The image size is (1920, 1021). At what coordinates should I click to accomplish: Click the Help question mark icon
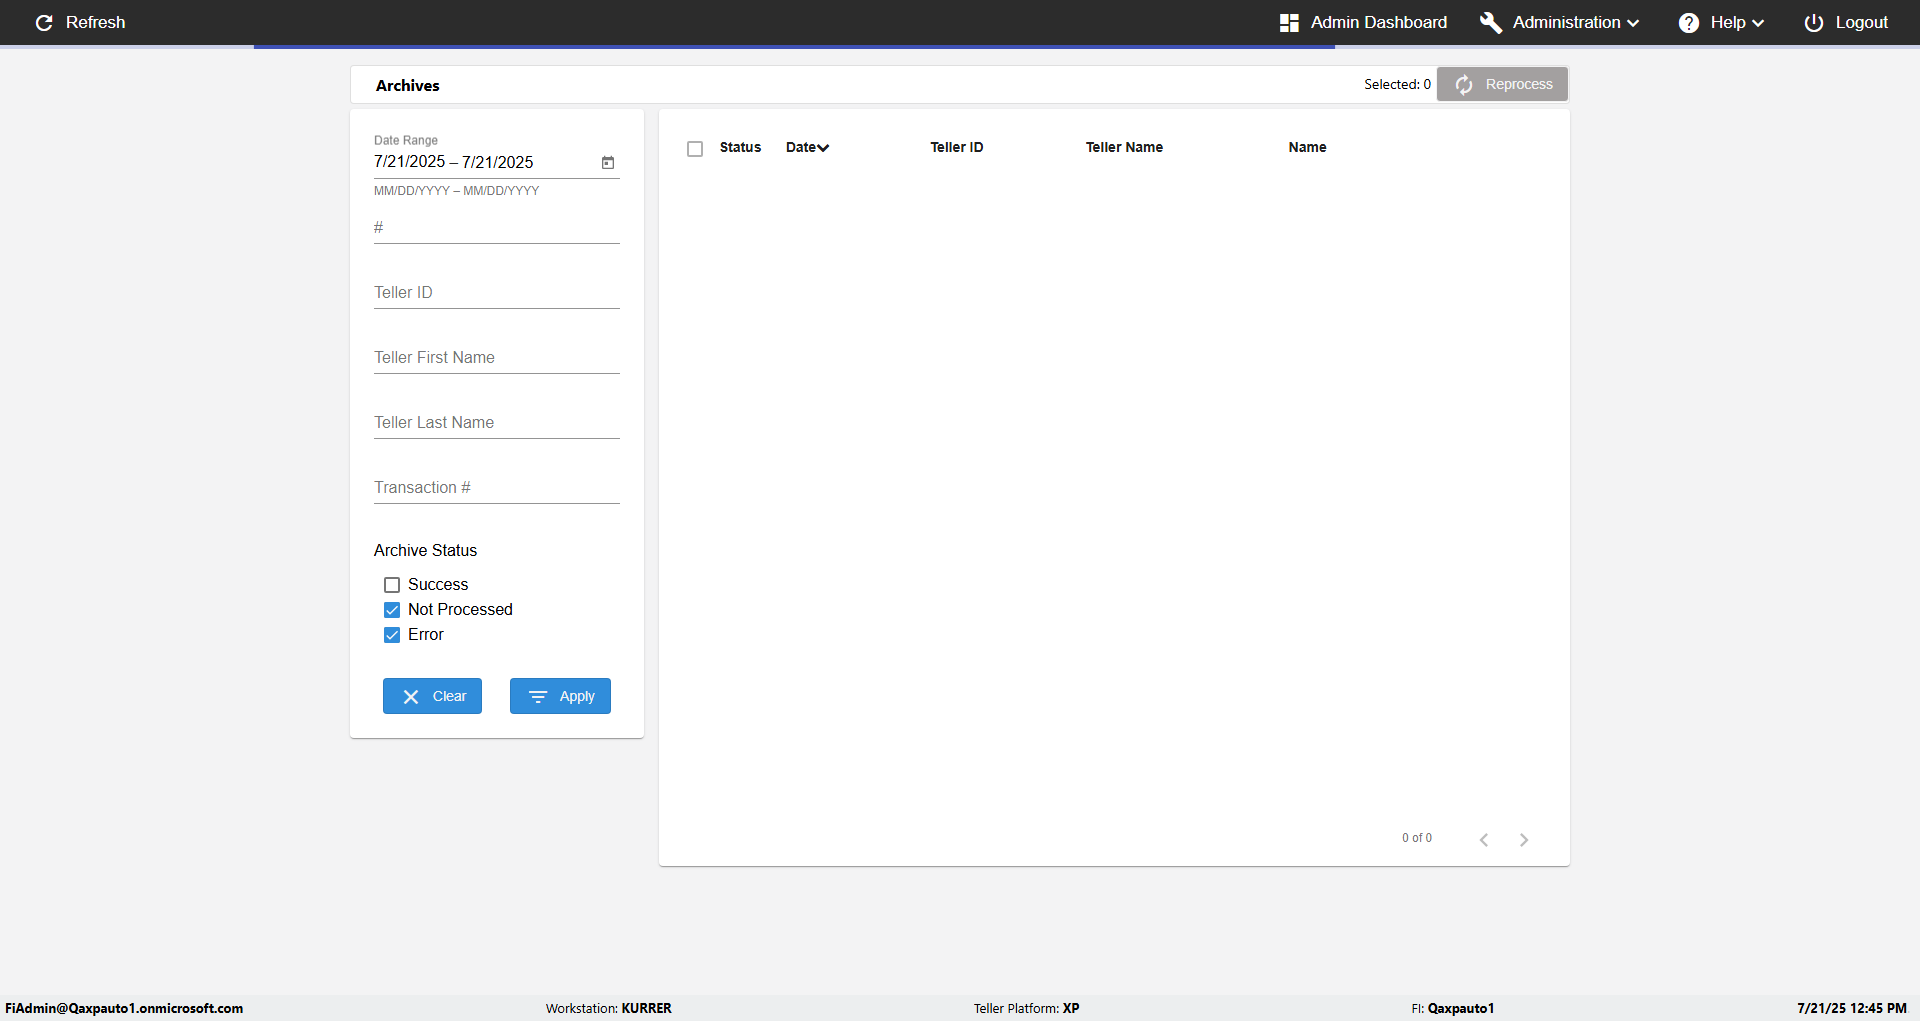pos(1689,22)
